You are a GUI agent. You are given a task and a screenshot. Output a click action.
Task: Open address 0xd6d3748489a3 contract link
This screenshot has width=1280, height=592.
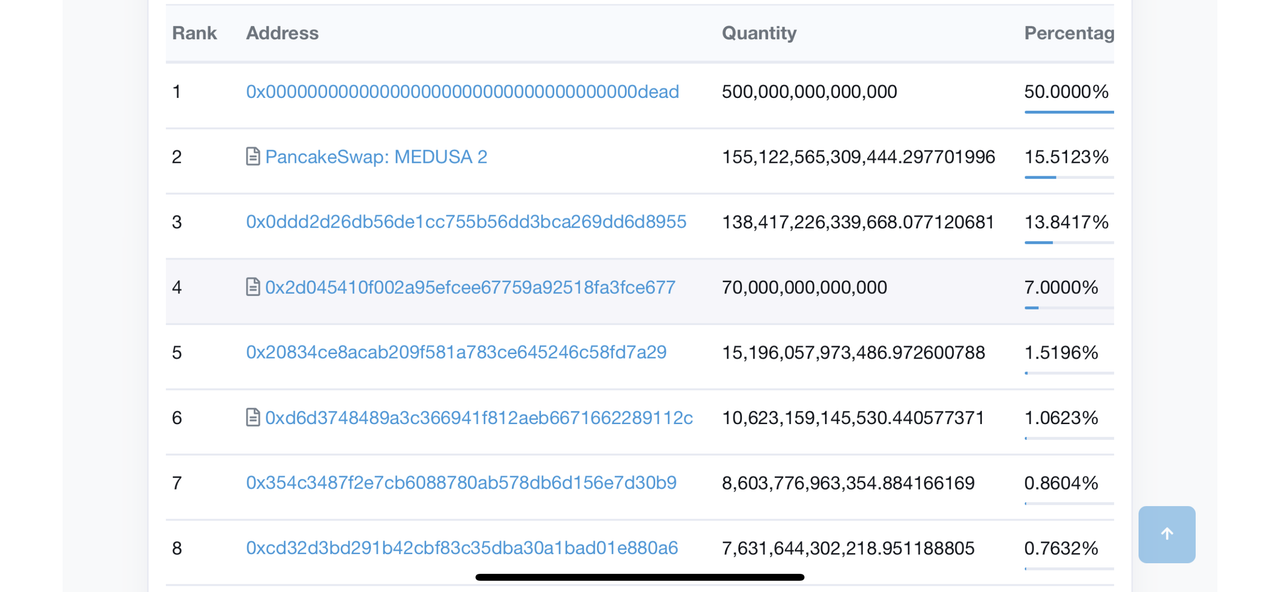[479, 418]
